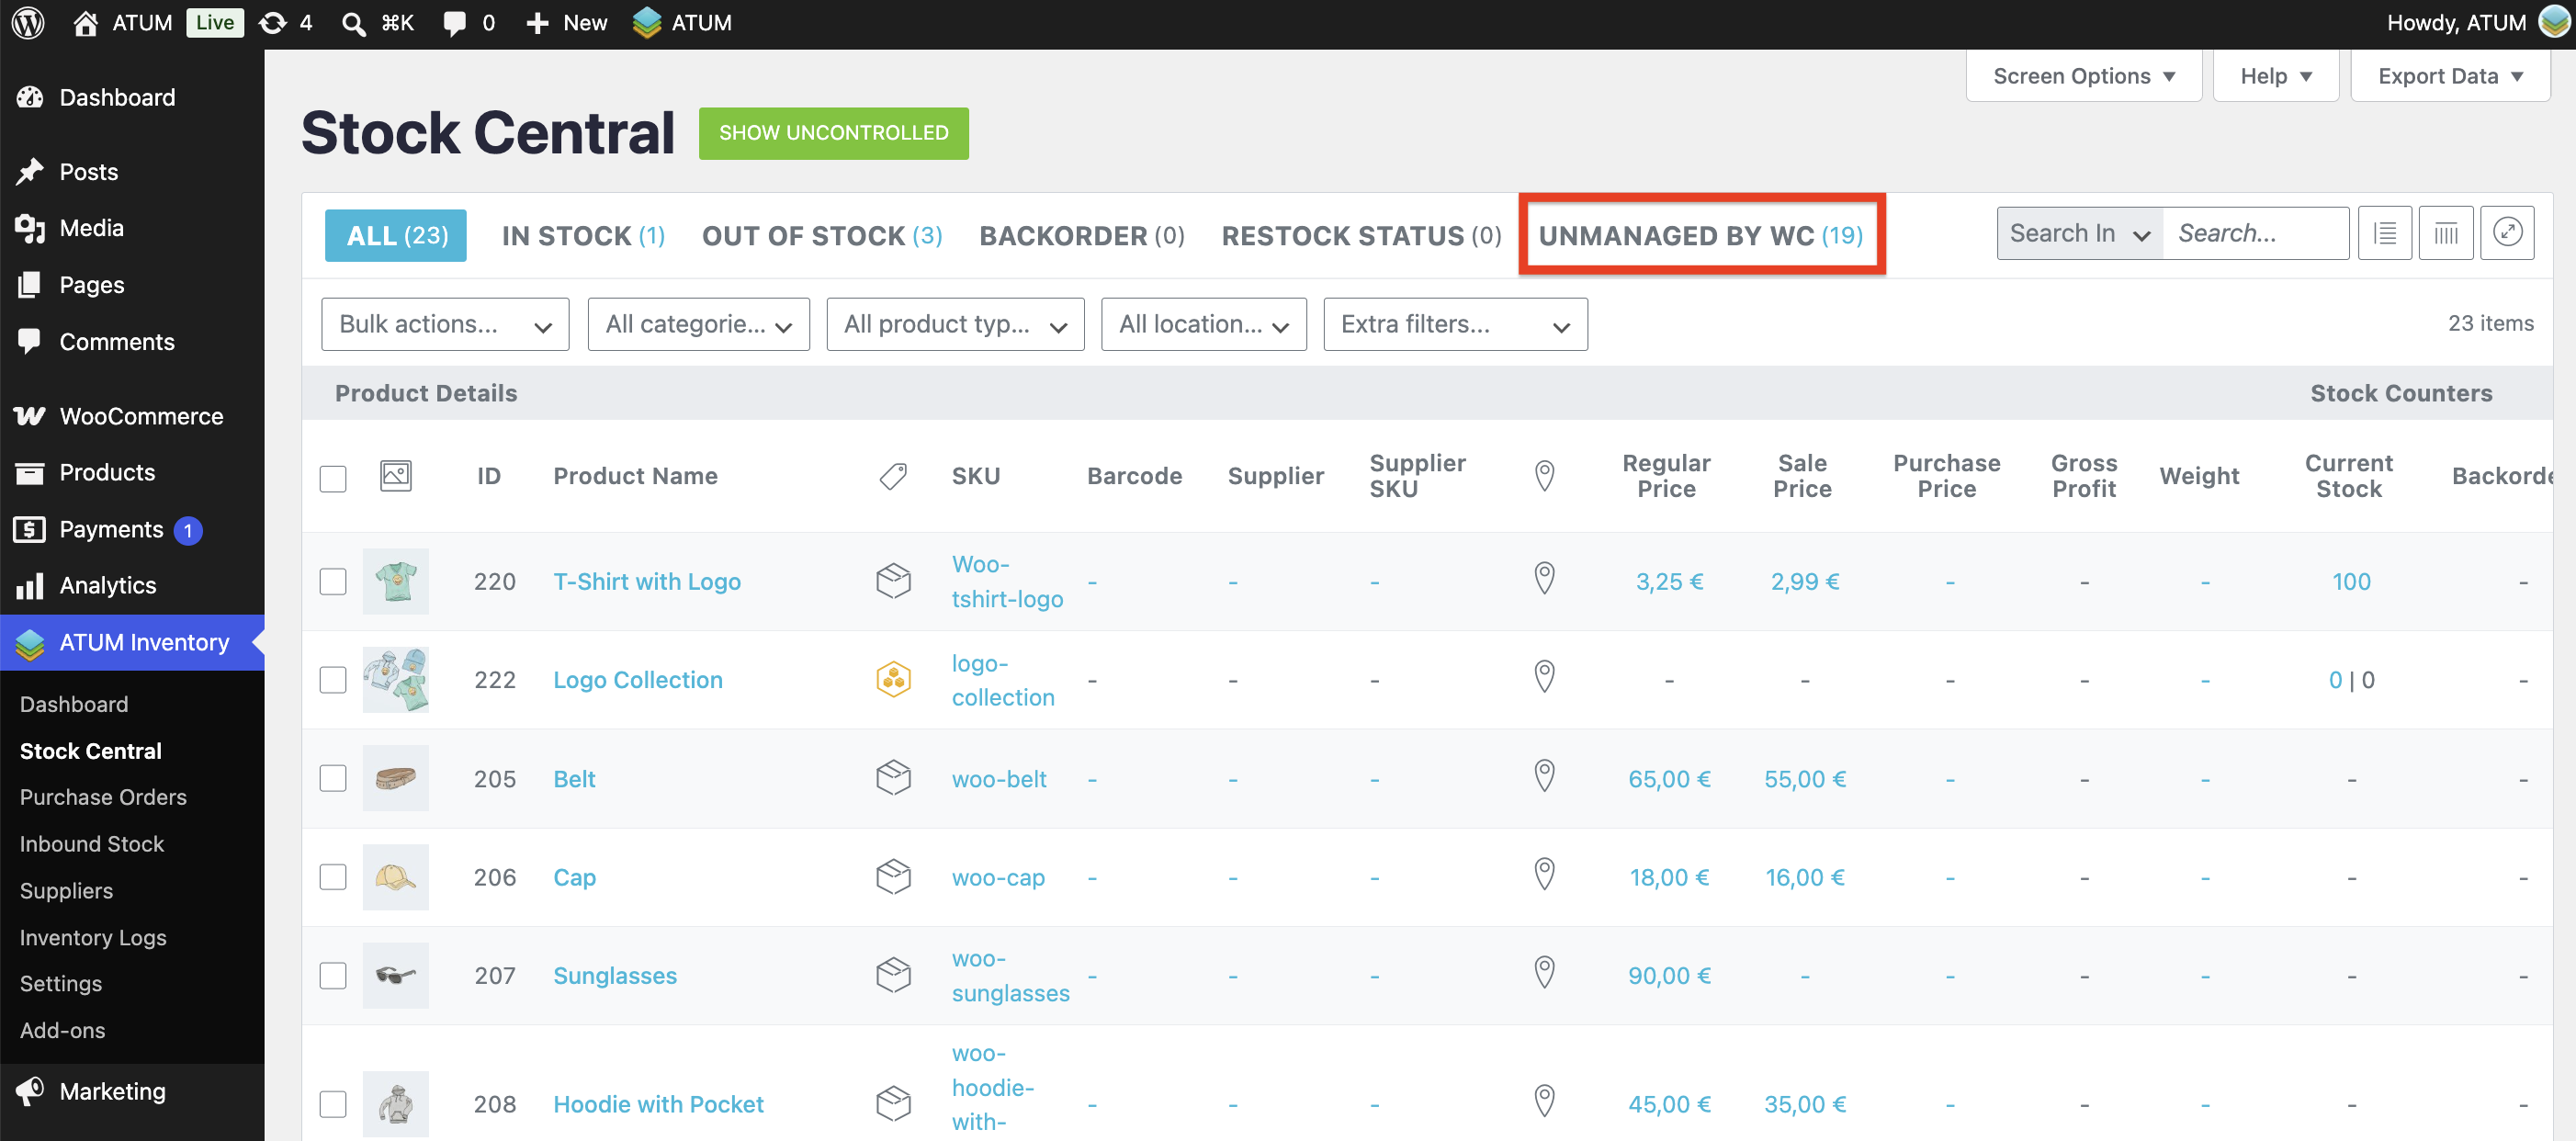The image size is (2576, 1141).
Task: Click the WordPress logo icon in admin bar
Action: [x=28, y=22]
